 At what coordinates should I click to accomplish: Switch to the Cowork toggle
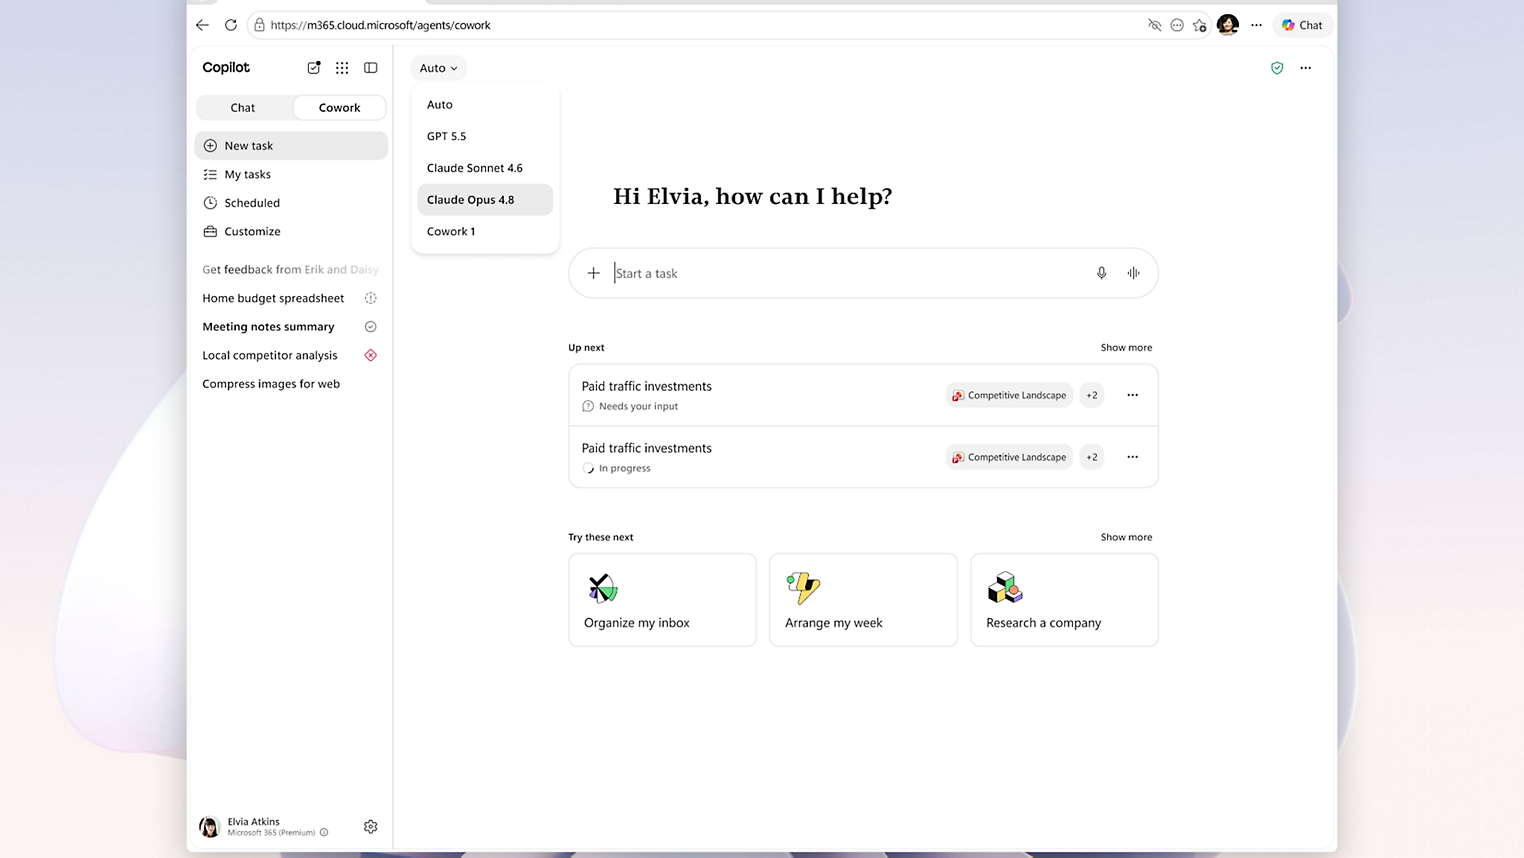pyautogui.click(x=339, y=108)
